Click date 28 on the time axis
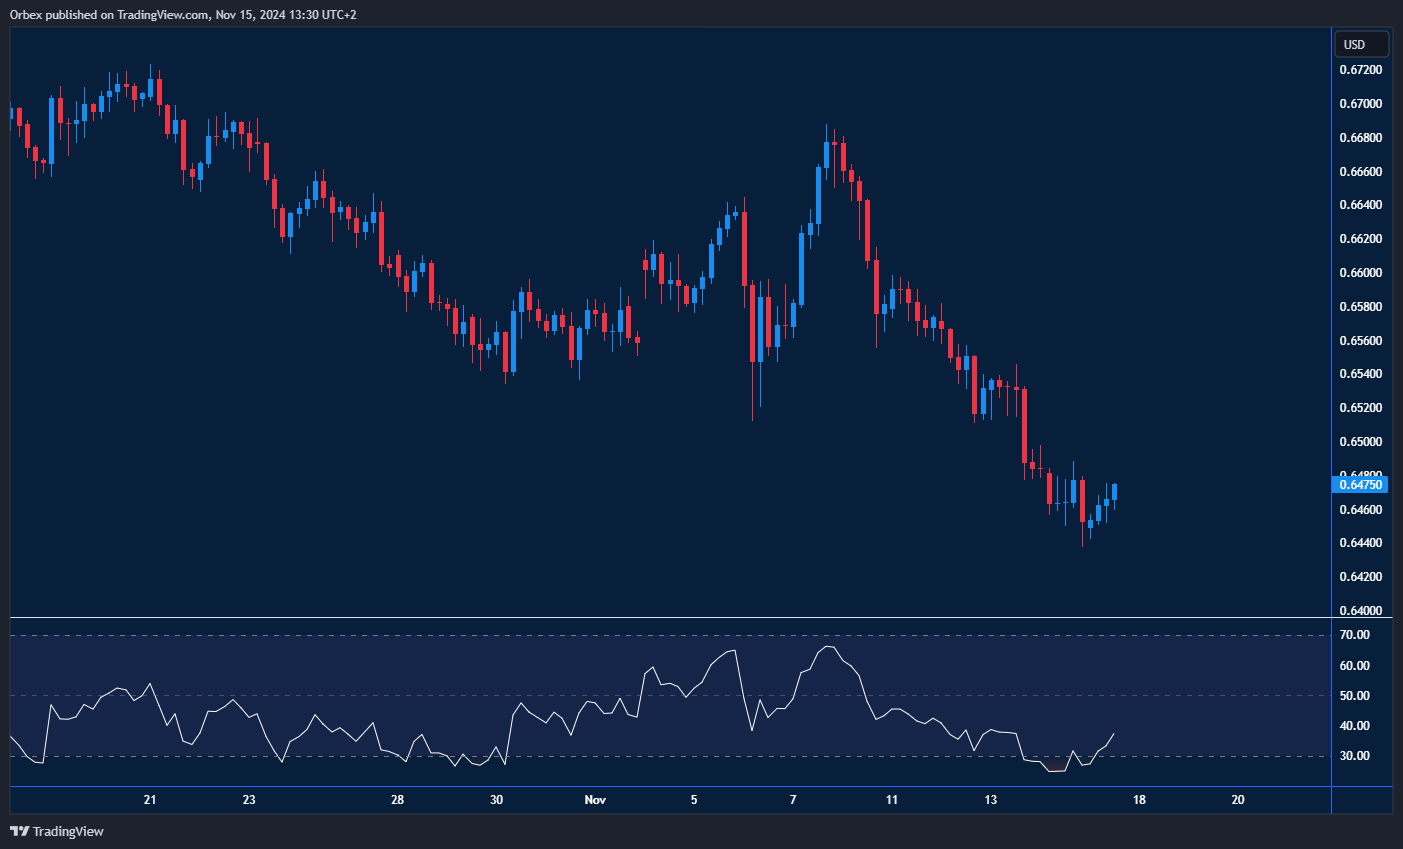The image size is (1403, 849). [x=398, y=800]
